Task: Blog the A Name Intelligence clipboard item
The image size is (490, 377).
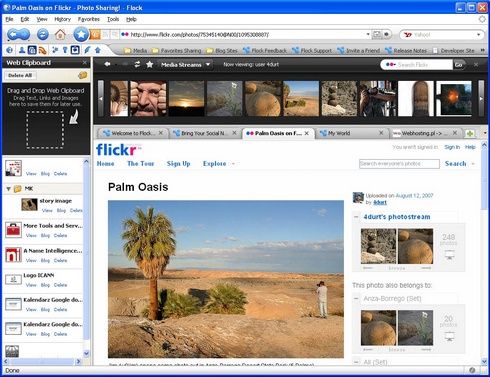Action: 45,260
